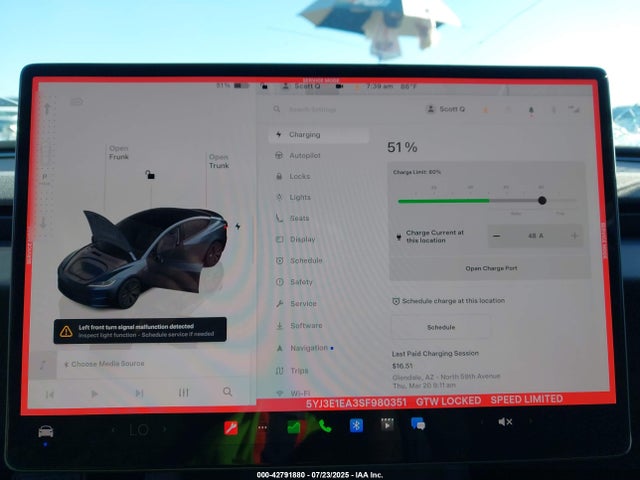Click the Schedule charge at this location label
640x480 pixels.
(453, 301)
